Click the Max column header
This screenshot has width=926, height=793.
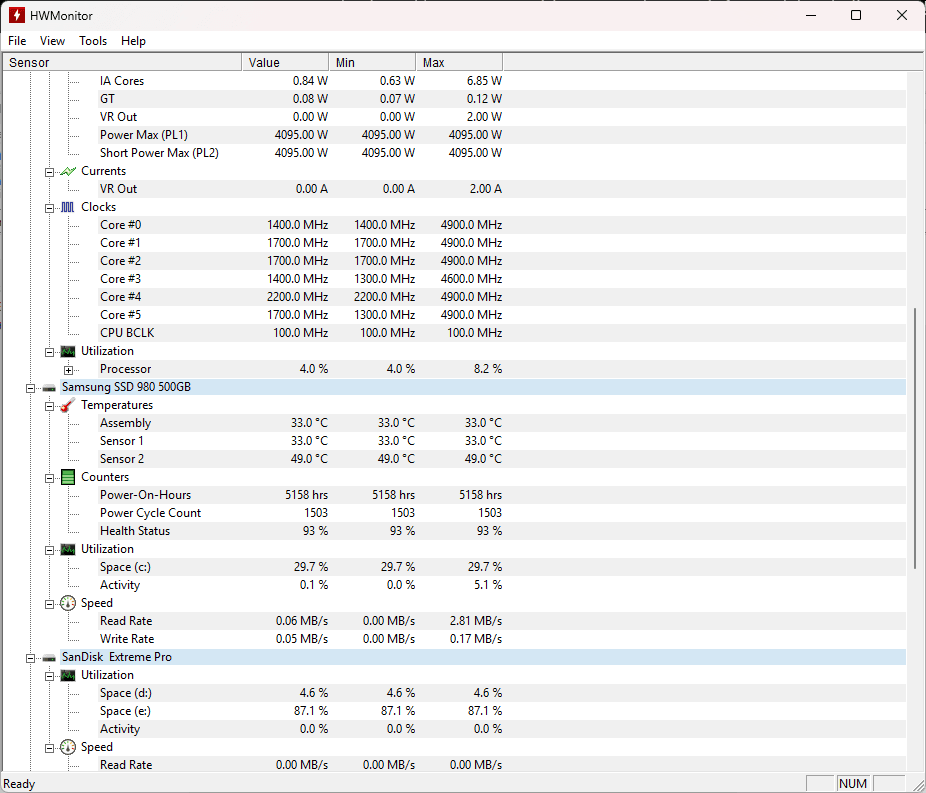(x=459, y=62)
